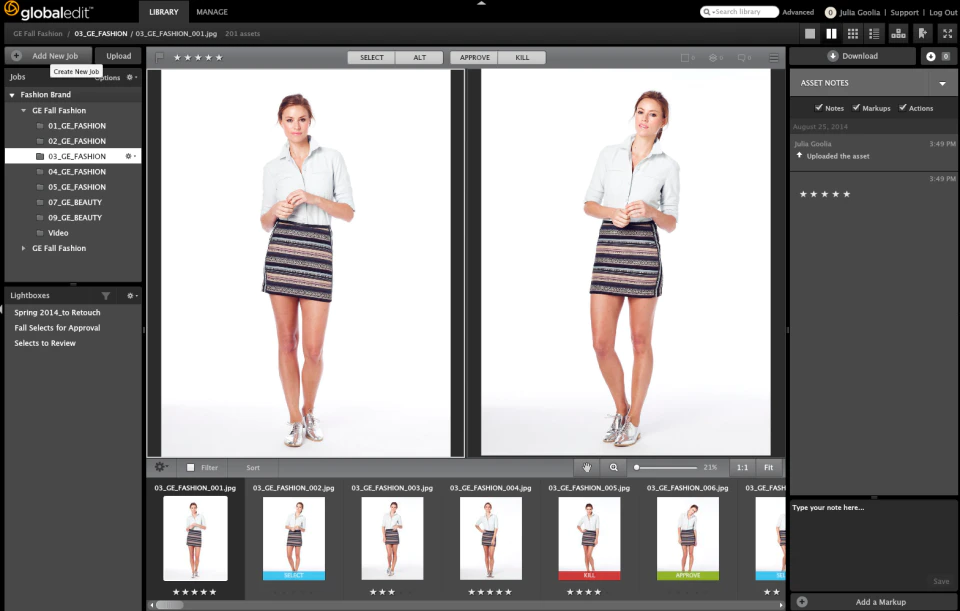Click the Upload button
Image resolution: width=960 pixels, height=611 pixels.
click(x=119, y=56)
